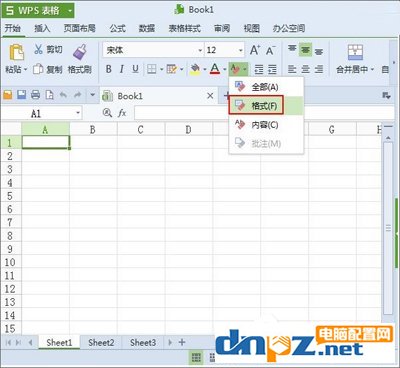Add new sheet with plus button
This screenshot has height=368, width=400.
pos(182,342)
